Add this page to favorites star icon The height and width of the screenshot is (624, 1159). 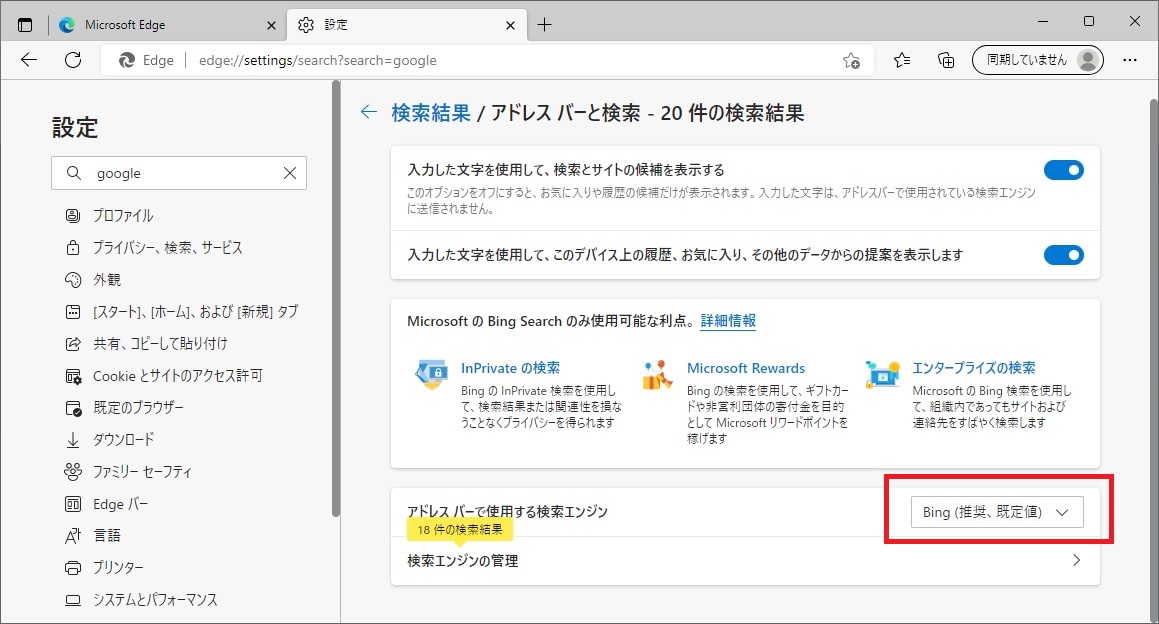[852, 61]
